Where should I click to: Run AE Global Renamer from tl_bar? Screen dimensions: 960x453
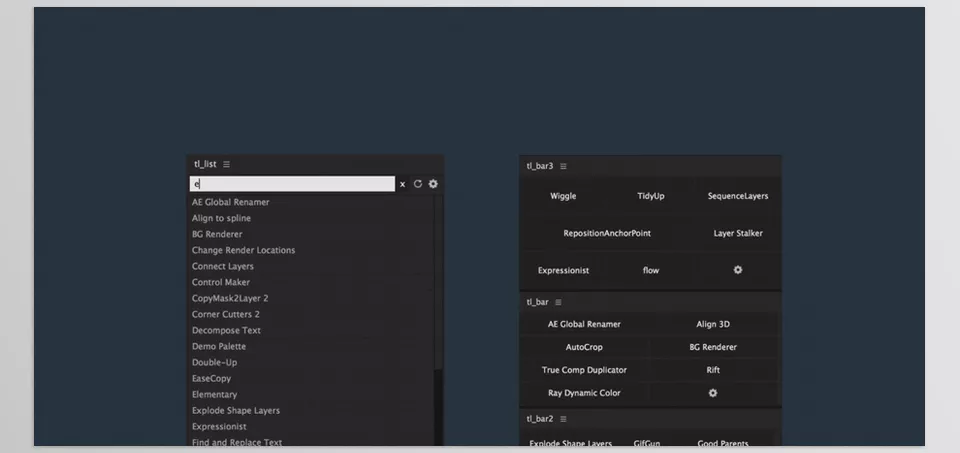tap(584, 324)
